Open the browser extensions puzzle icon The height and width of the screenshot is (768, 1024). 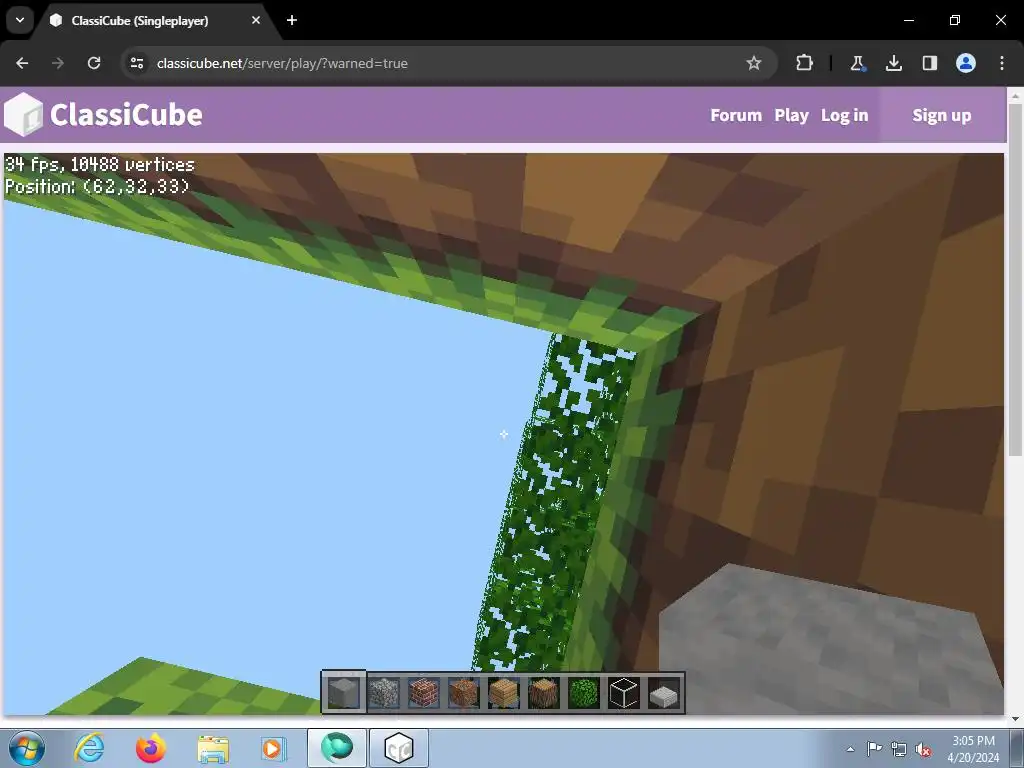click(x=805, y=63)
